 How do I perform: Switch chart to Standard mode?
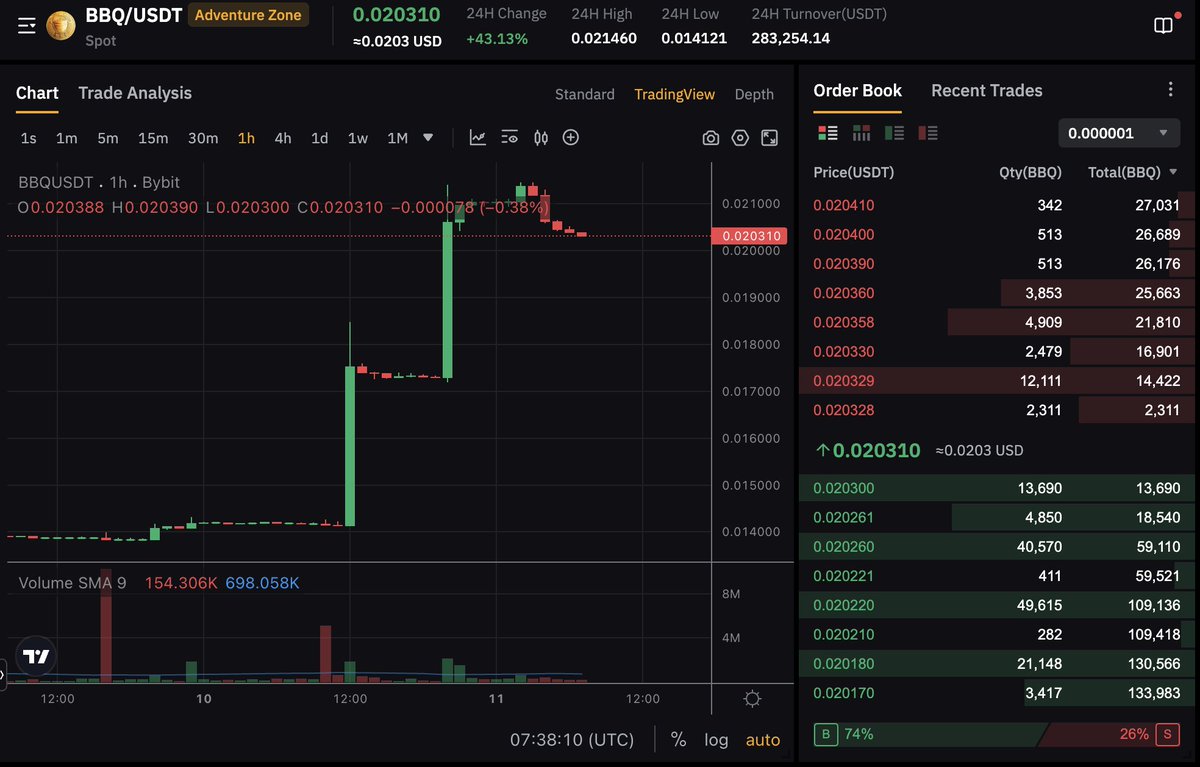585,94
